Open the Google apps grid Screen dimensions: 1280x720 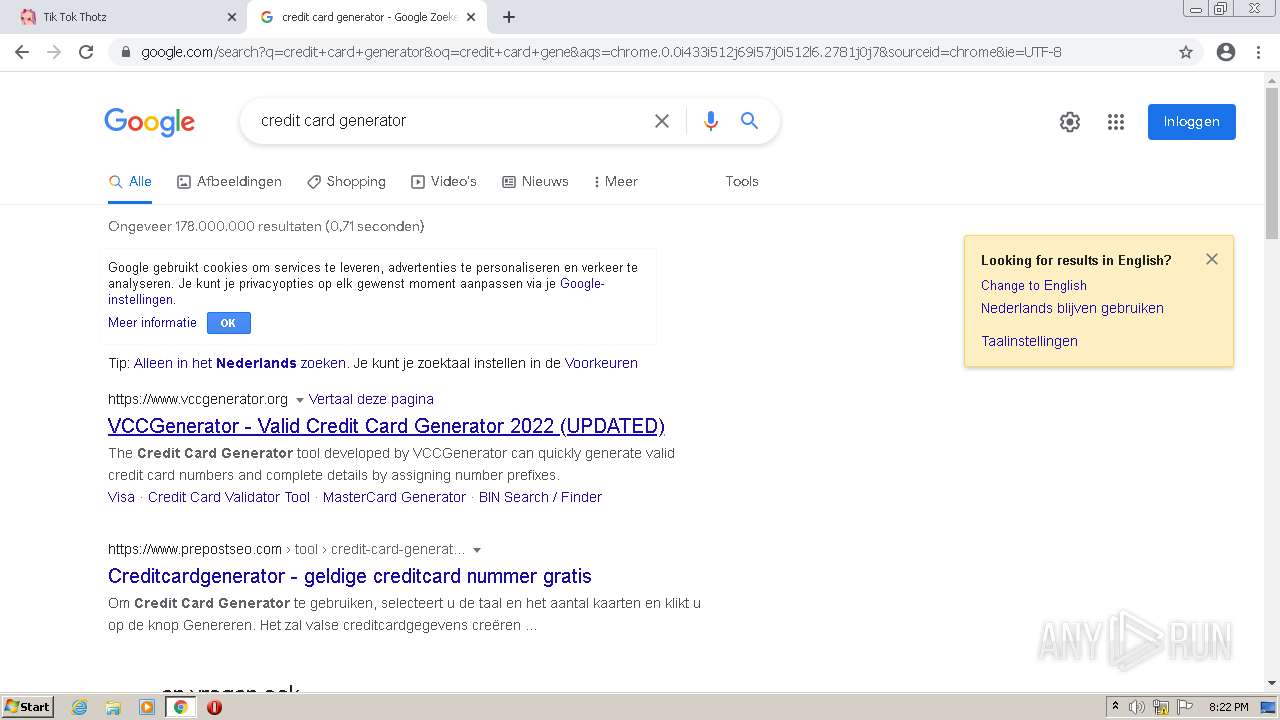click(1116, 122)
